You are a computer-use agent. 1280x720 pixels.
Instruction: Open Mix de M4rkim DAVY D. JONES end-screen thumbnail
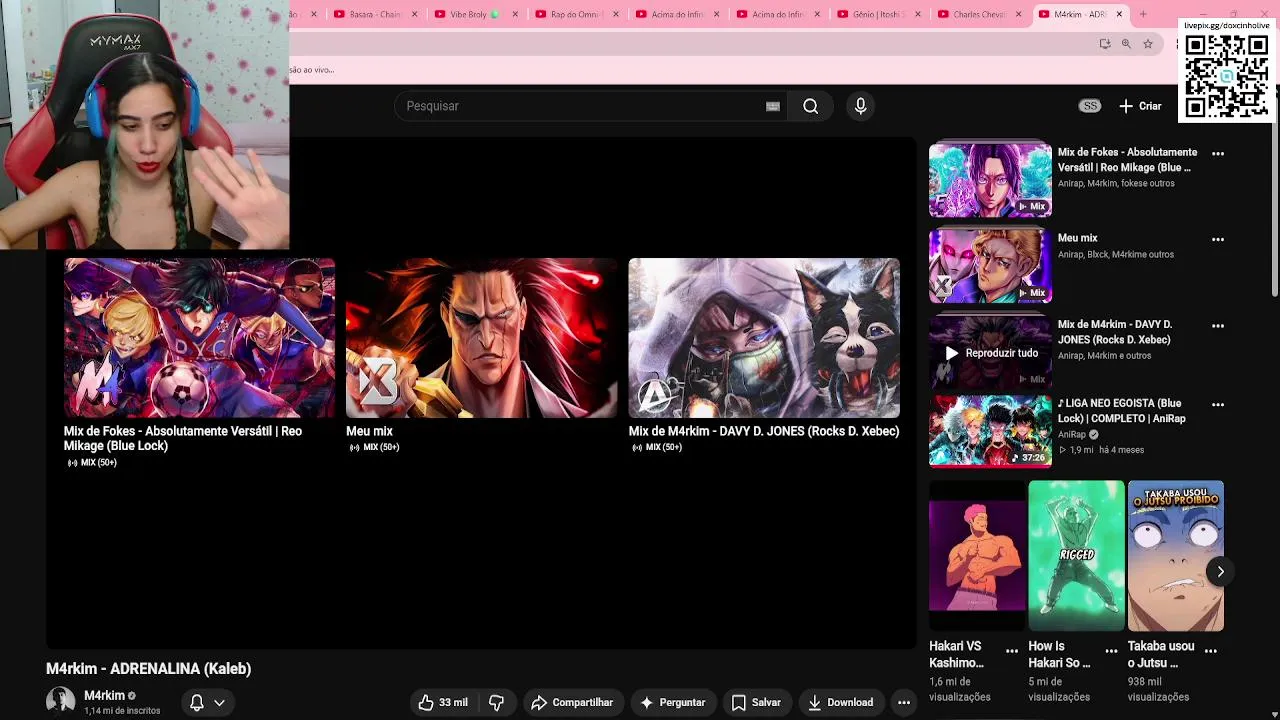pyautogui.click(x=764, y=338)
